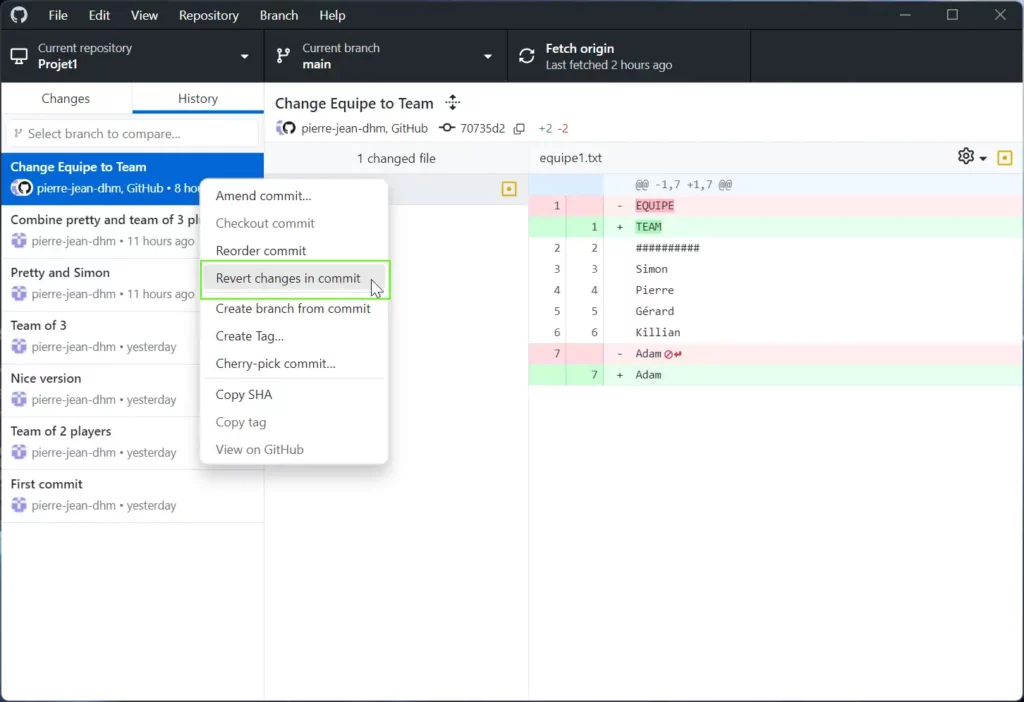Click the 1 changed file label
Screen dimensions: 1024x702
click(x=396, y=158)
